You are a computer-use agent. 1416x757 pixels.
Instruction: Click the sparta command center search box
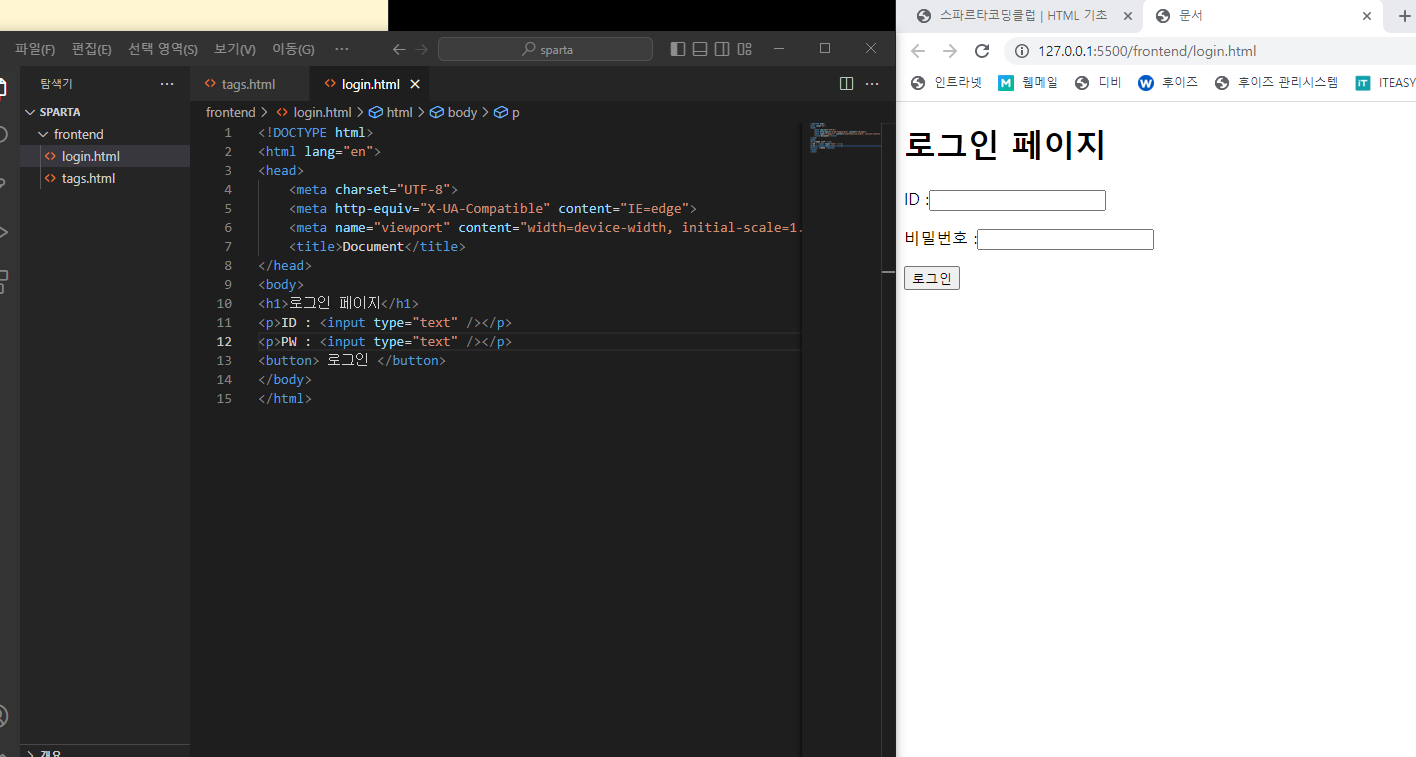[x=545, y=49]
